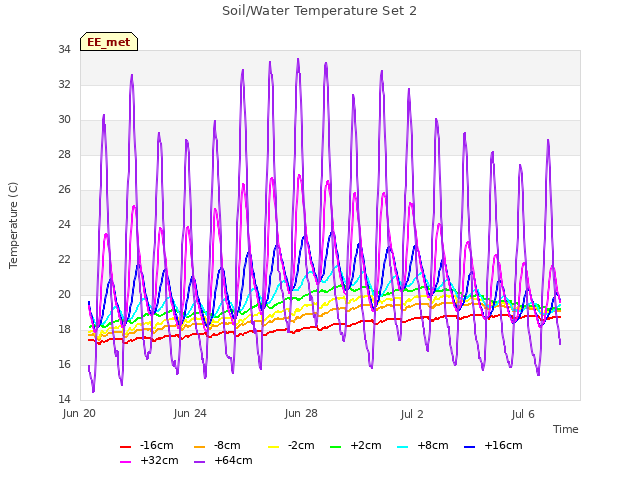Click the 28 y-axis tick label

(x=64, y=154)
